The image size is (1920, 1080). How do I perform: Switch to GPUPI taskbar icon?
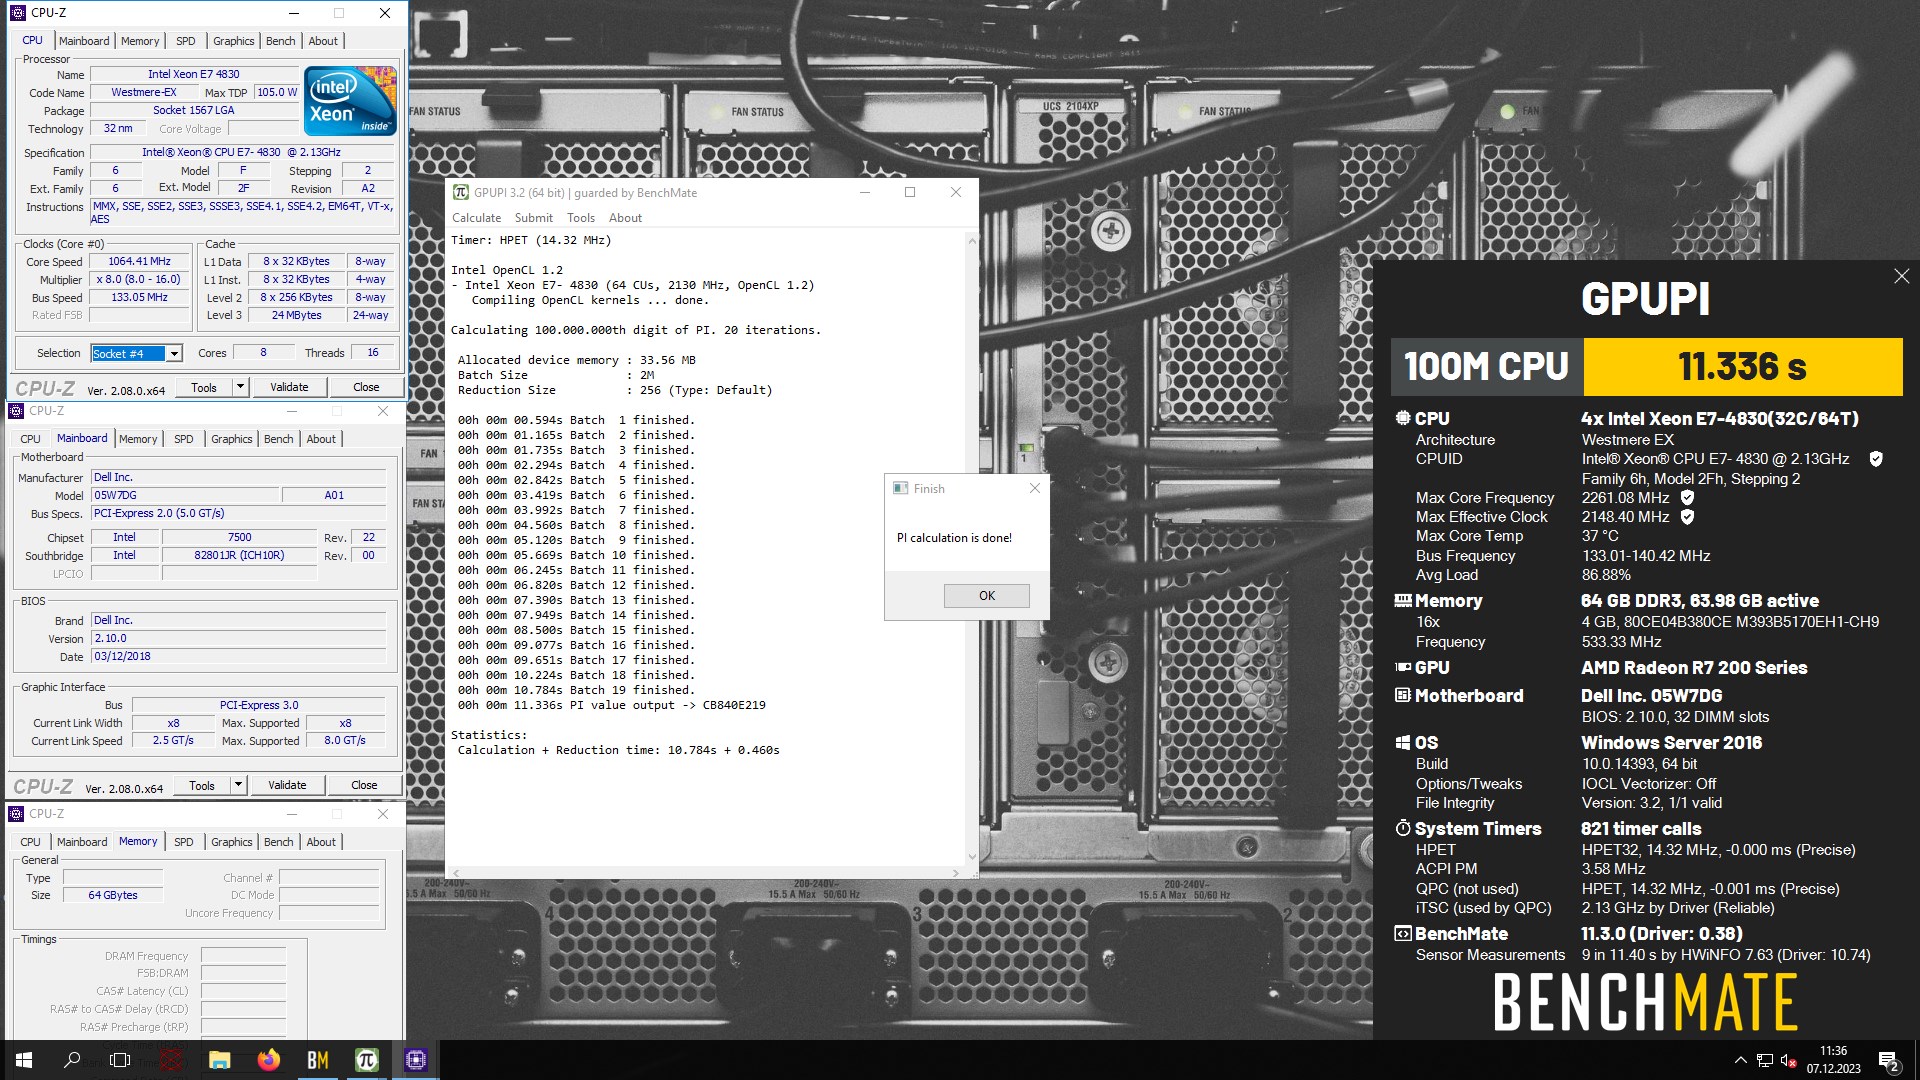coord(367,1060)
